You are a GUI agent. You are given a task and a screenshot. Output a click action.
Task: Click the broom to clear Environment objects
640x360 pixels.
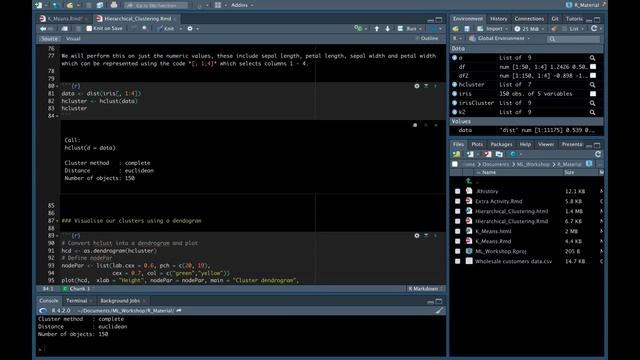pos(554,29)
